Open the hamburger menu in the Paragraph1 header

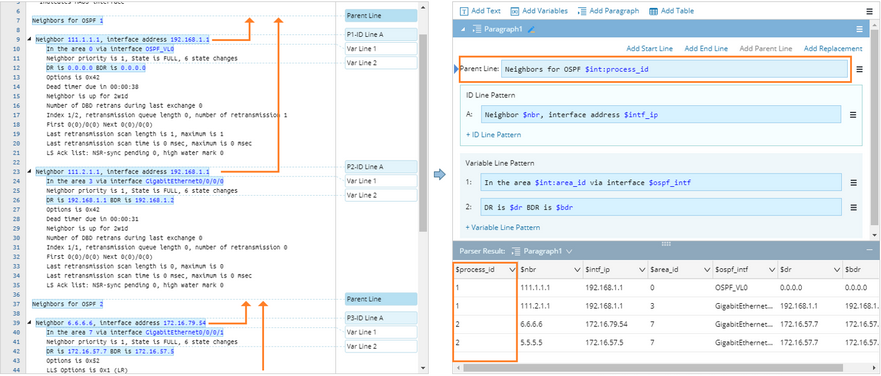tap(859, 29)
